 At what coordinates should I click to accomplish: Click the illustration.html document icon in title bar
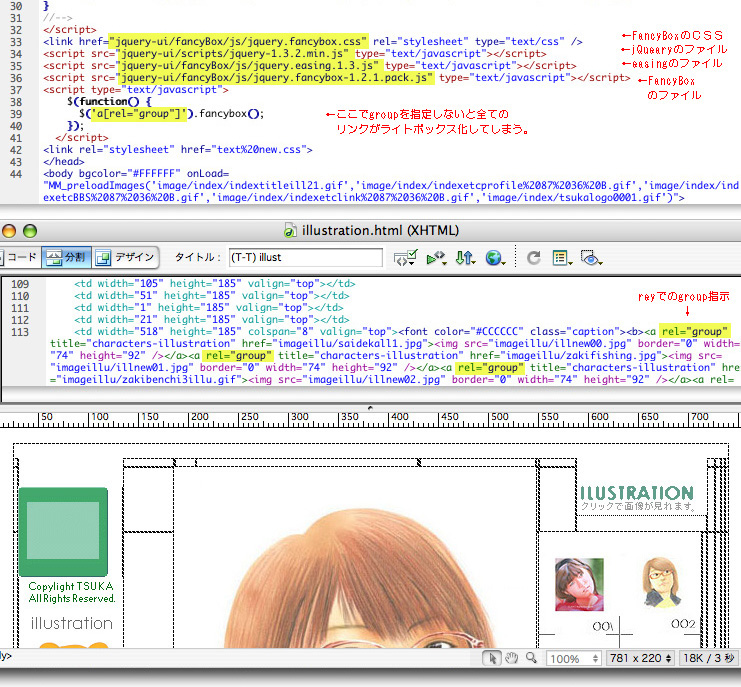pos(290,230)
